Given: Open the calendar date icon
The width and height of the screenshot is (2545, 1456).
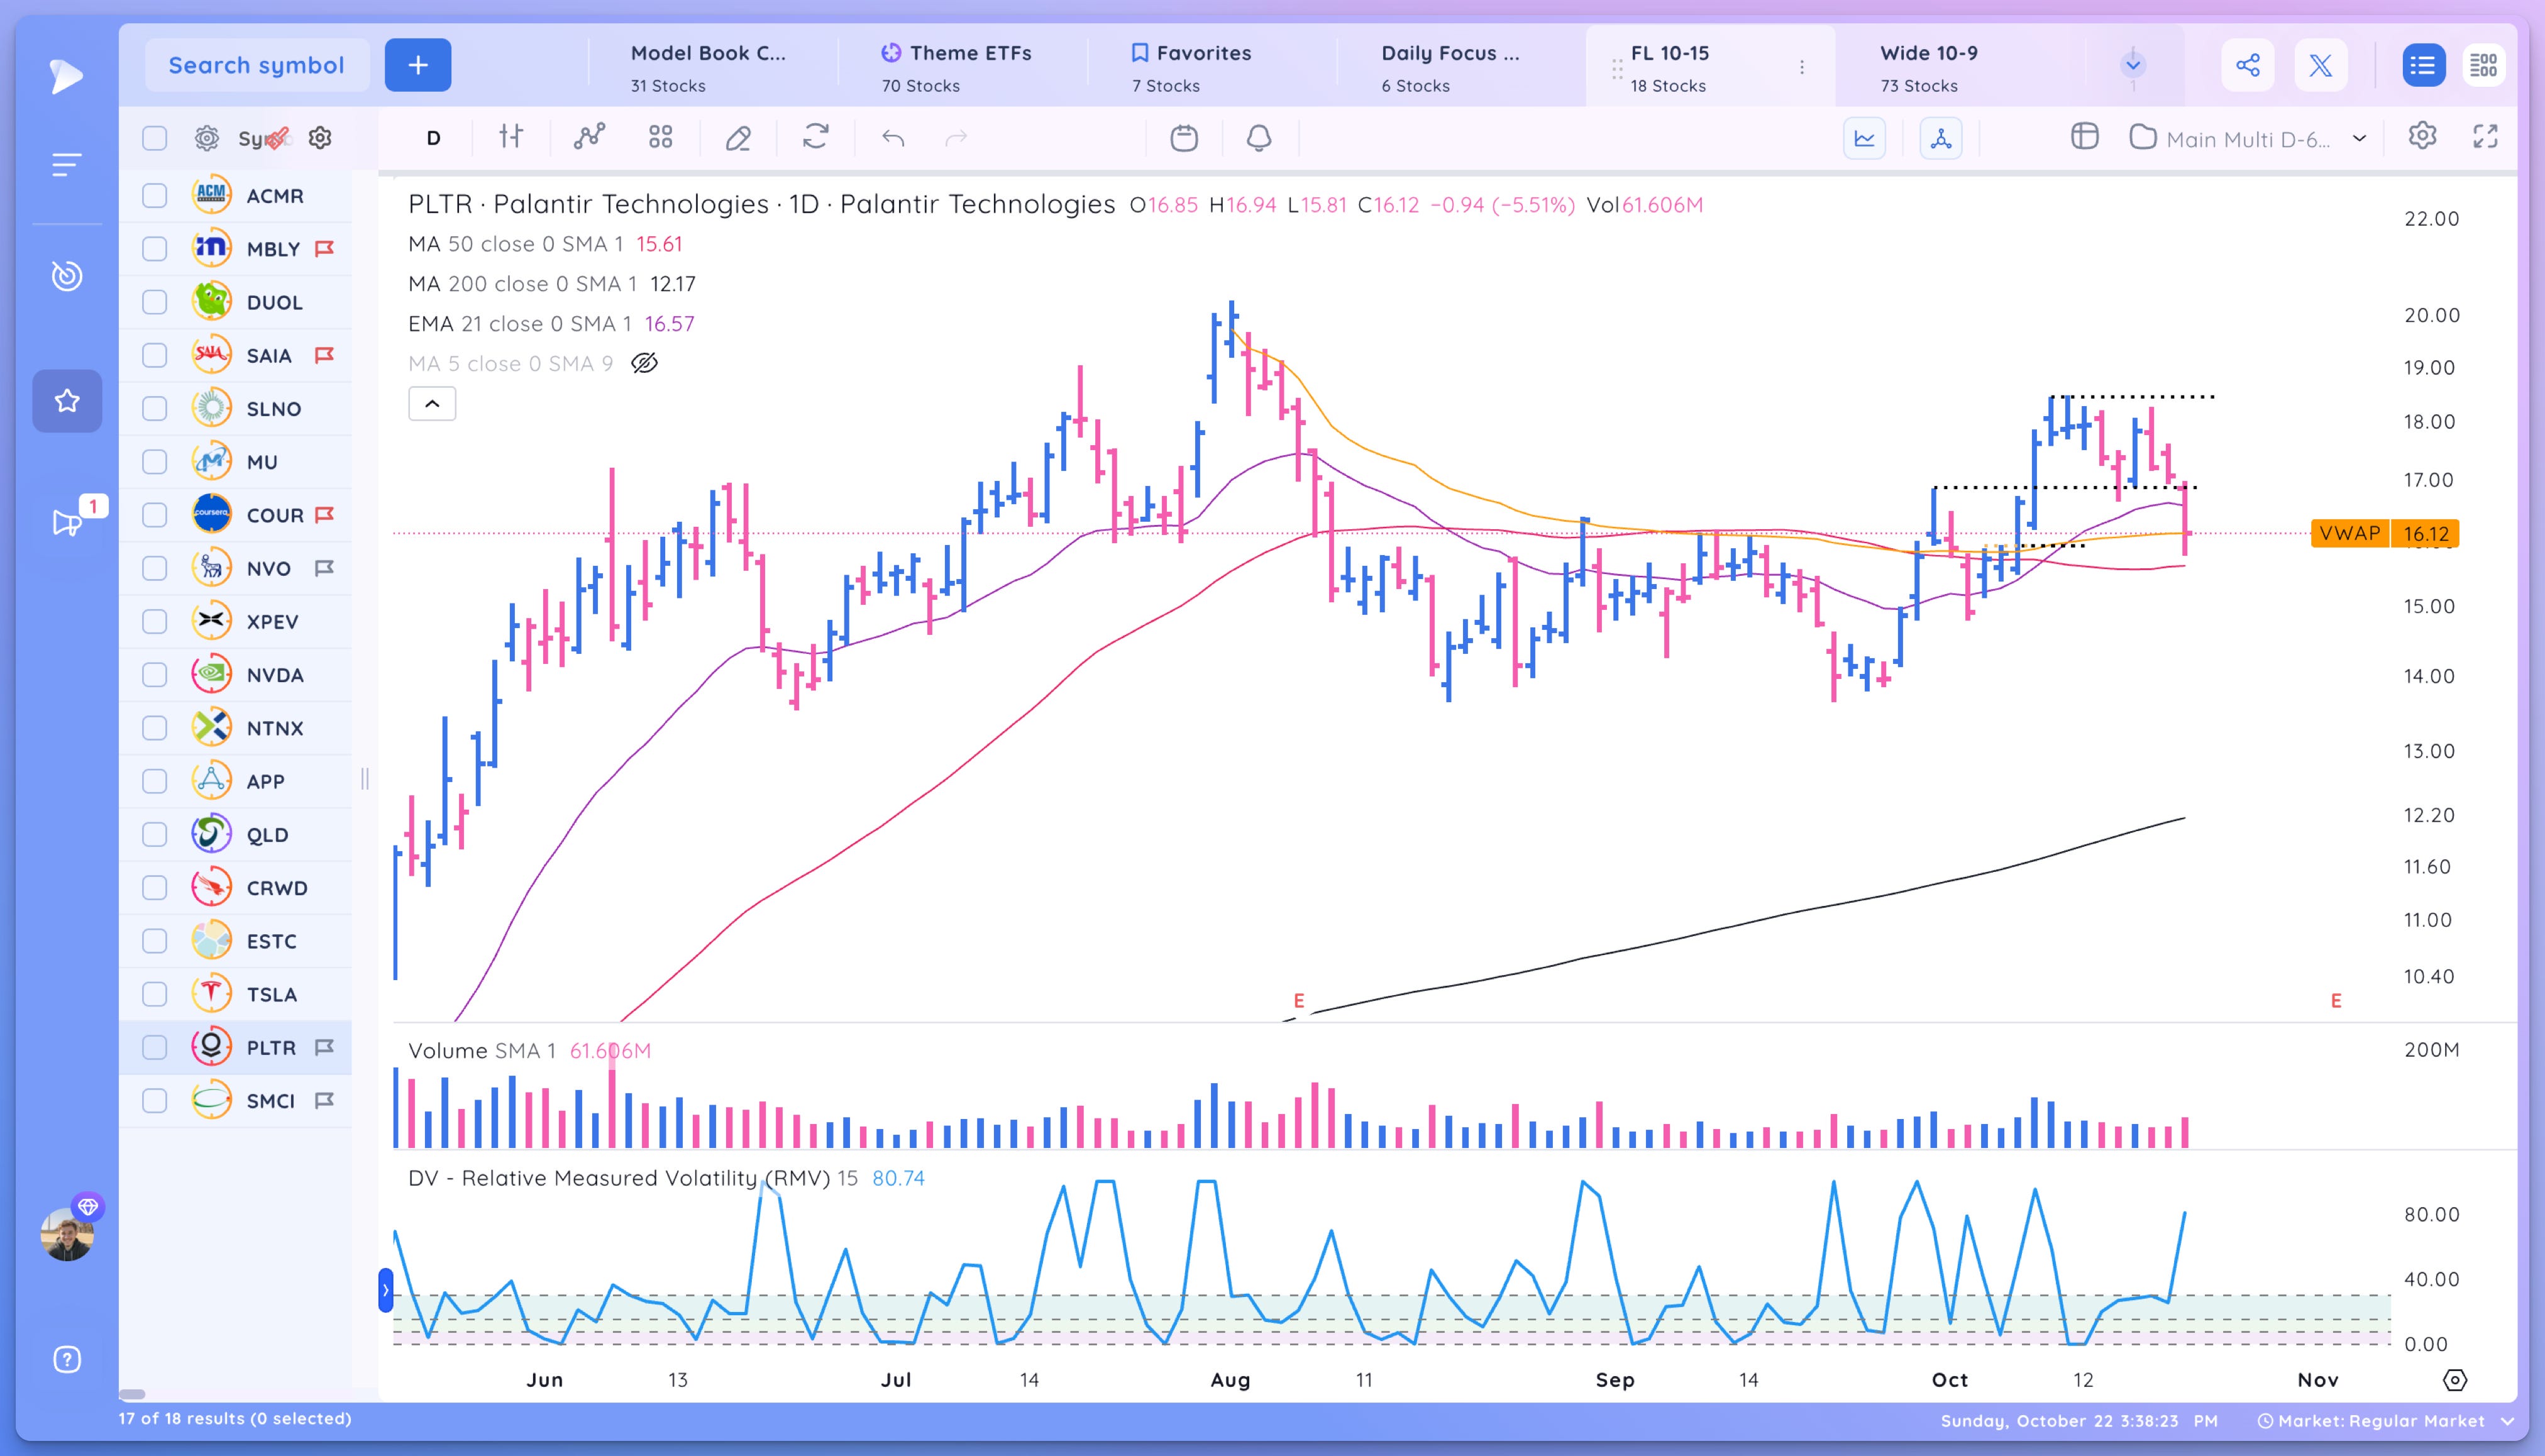Looking at the screenshot, I should pos(1184,137).
